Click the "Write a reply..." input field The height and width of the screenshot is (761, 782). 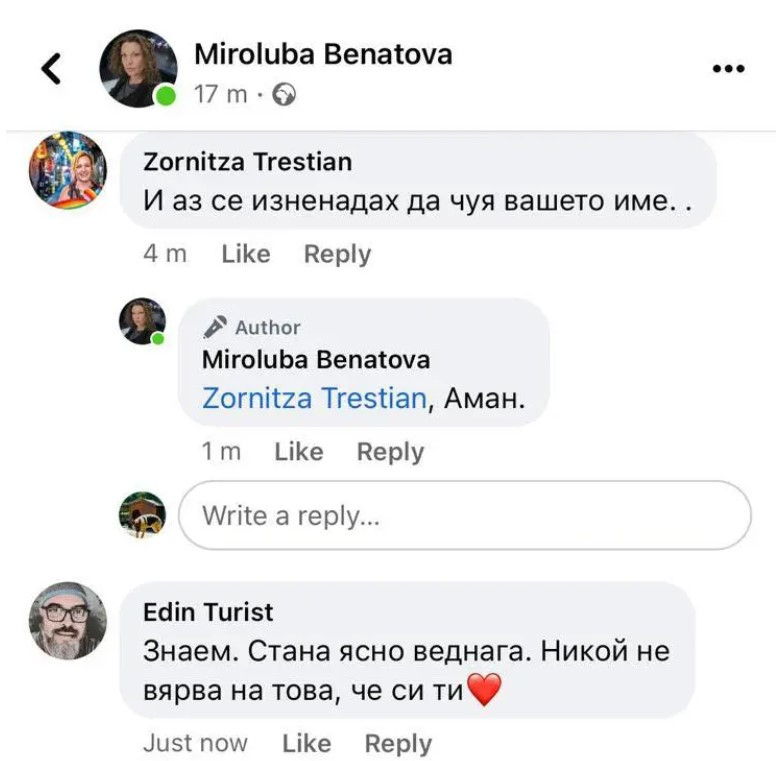tap(464, 516)
